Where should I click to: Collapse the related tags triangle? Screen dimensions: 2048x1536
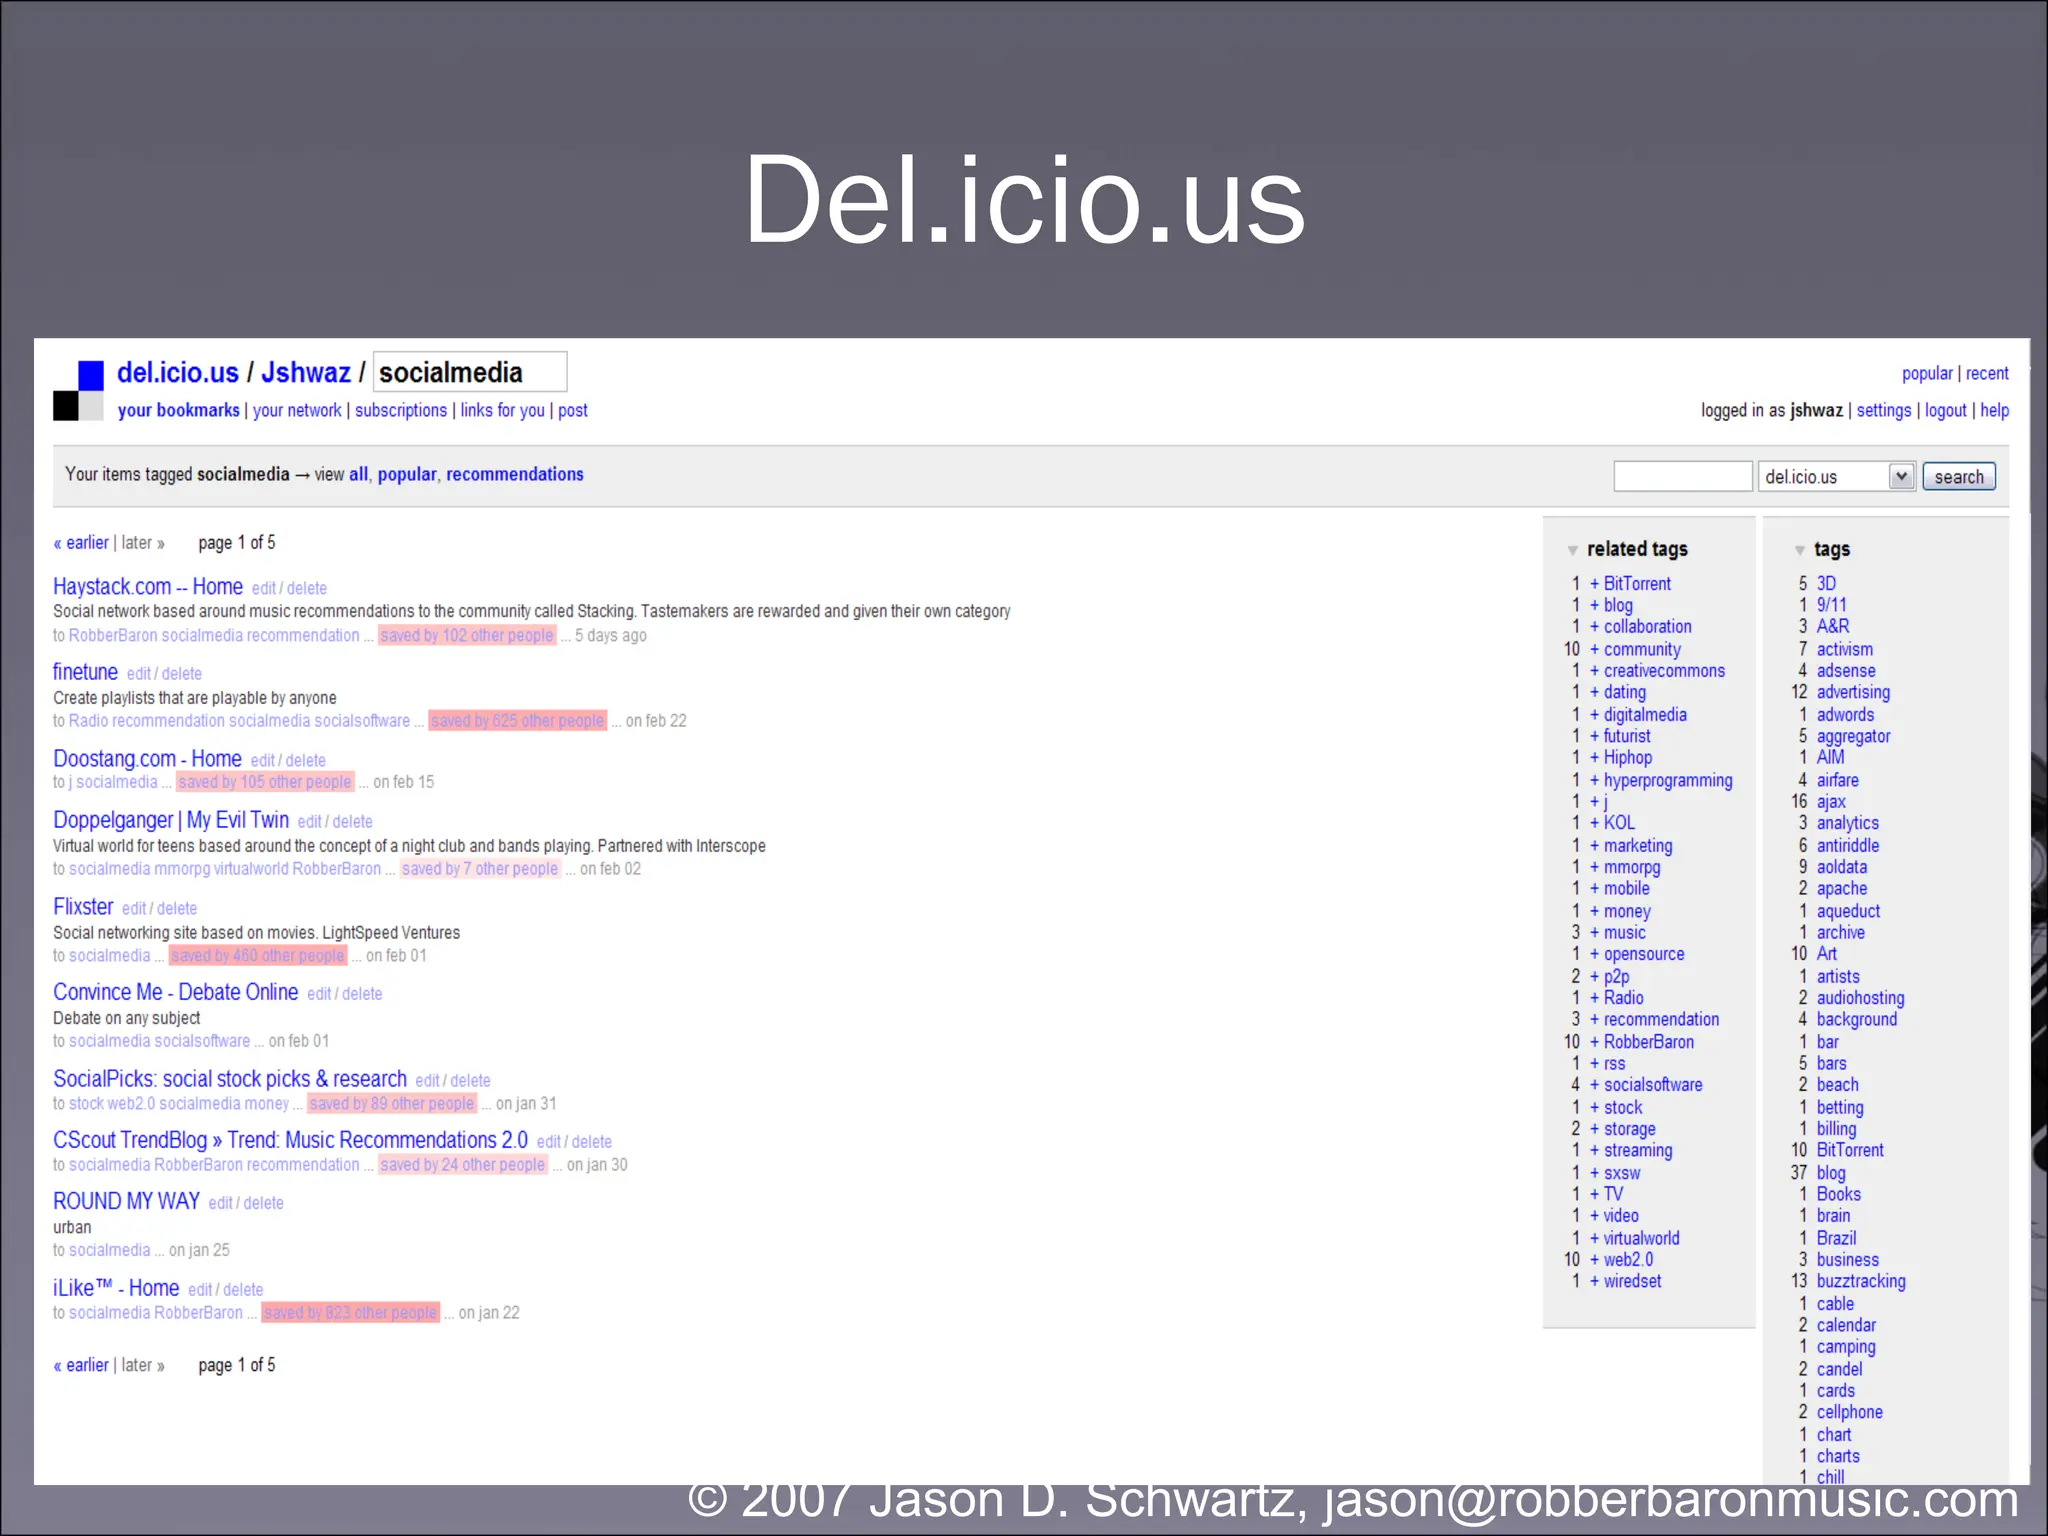(1573, 550)
